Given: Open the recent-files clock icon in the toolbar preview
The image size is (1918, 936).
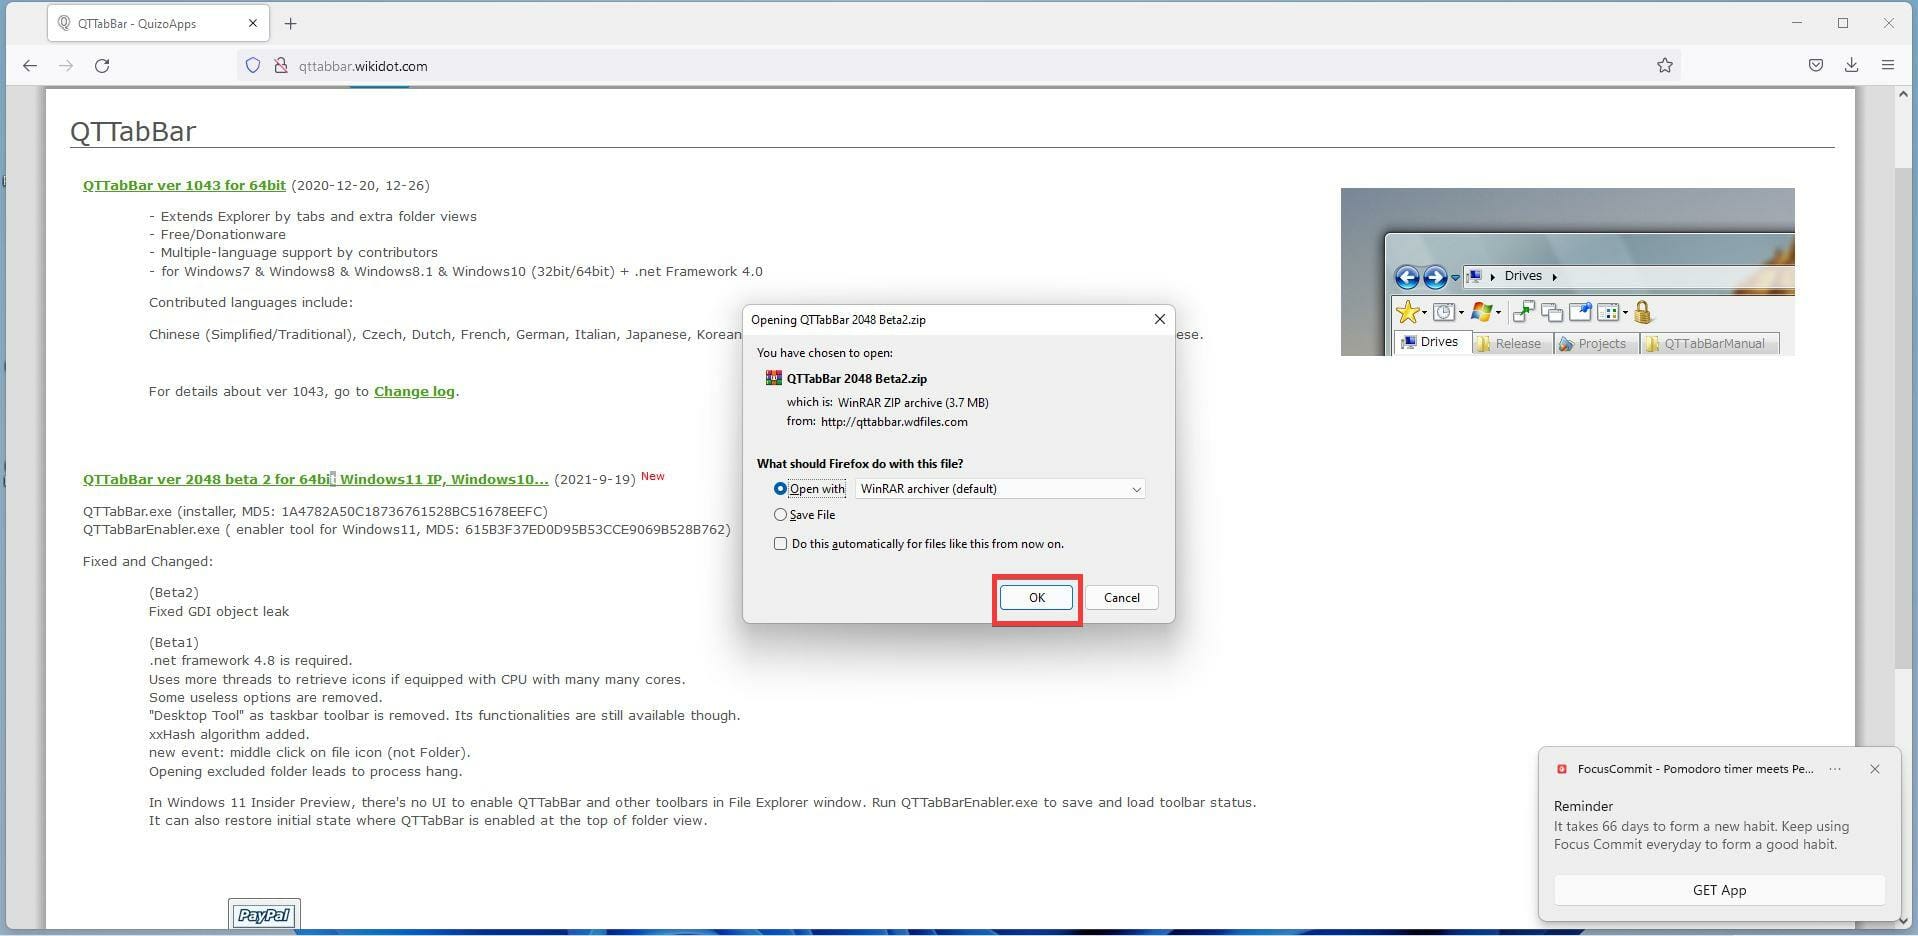Looking at the screenshot, I should 1443,312.
